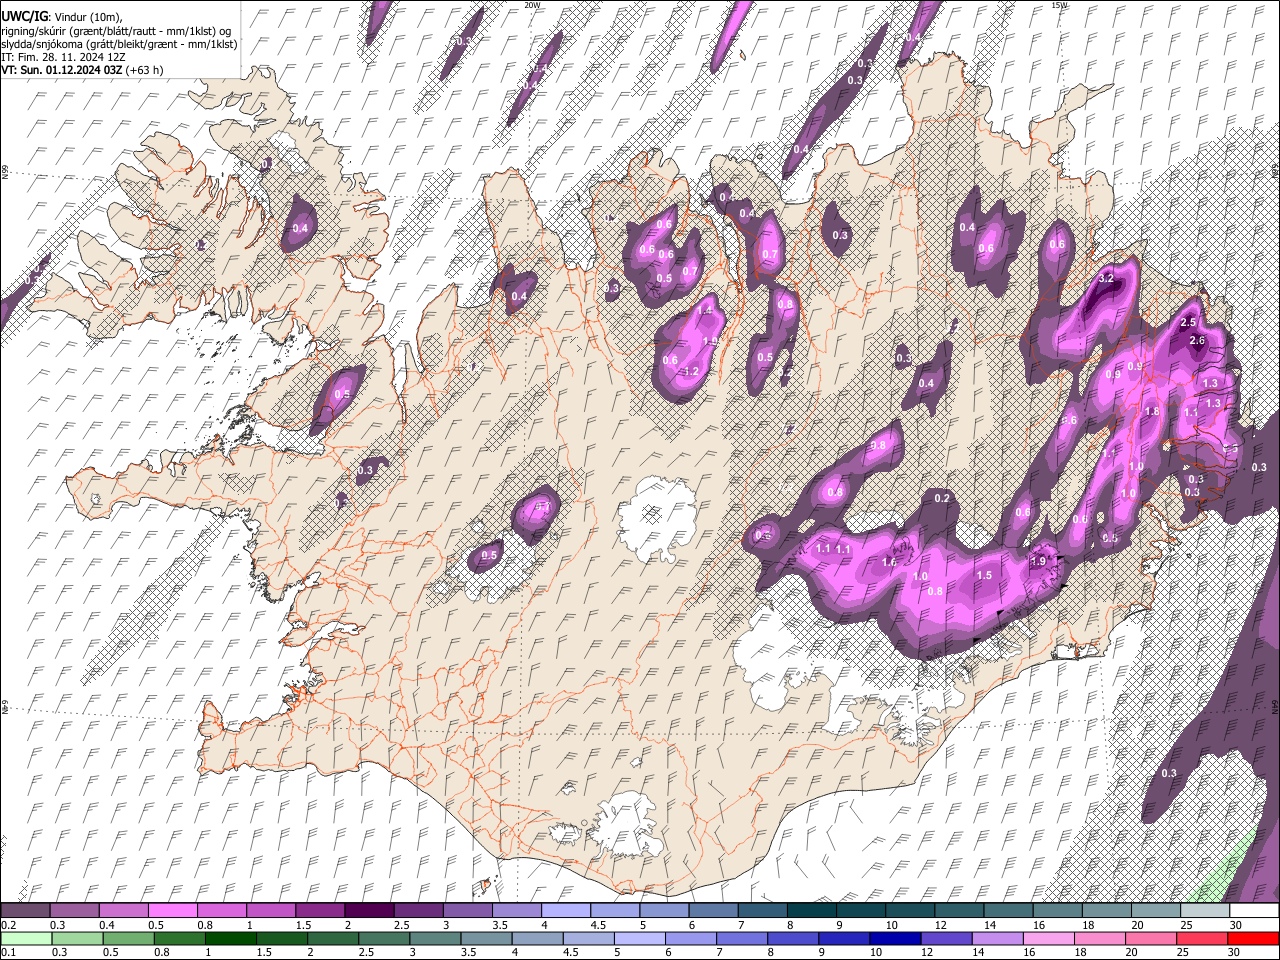The image size is (1280, 960).
Task: Pick upper legend swatch between 0.2 and 0.3
Action: pyautogui.click(x=24, y=911)
